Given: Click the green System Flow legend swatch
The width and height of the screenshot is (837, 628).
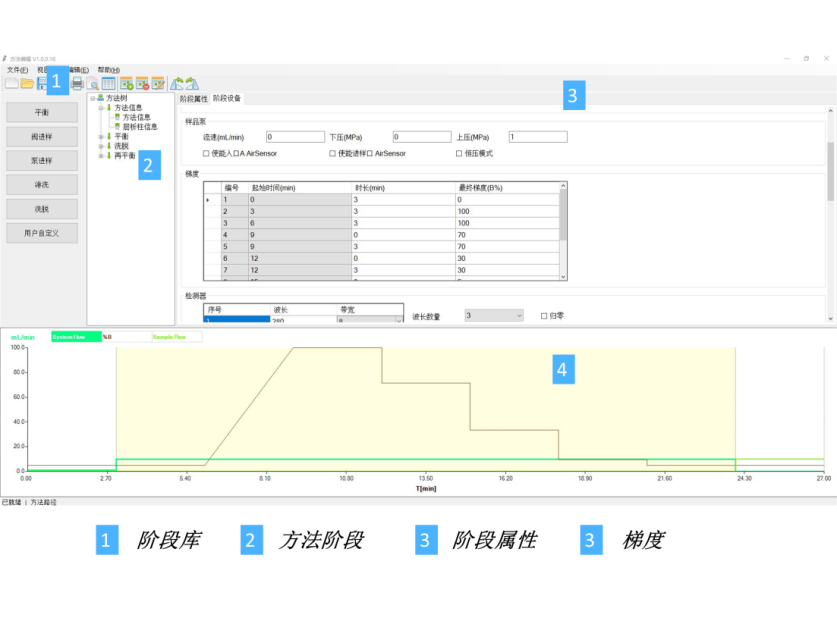Looking at the screenshot, I should click(75, 337).
